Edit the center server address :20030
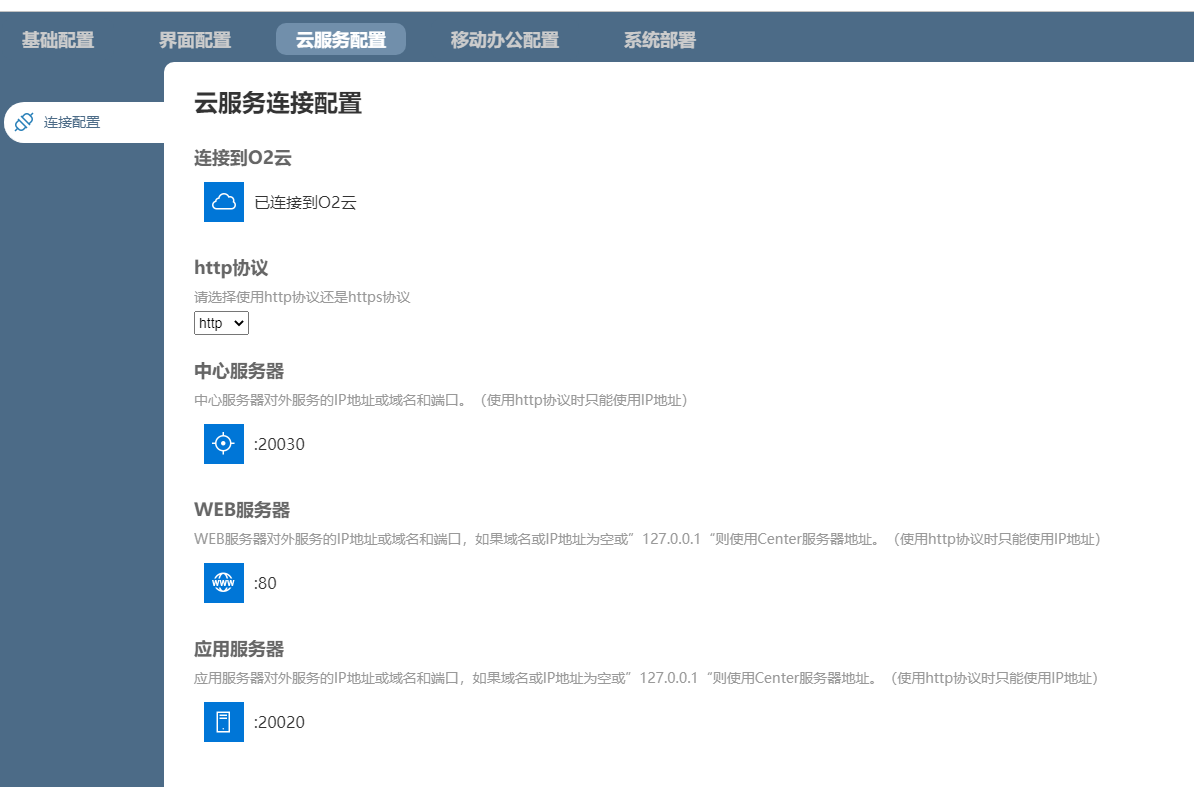The width and height of the screenshot is (1194, 787). point(279,444)
